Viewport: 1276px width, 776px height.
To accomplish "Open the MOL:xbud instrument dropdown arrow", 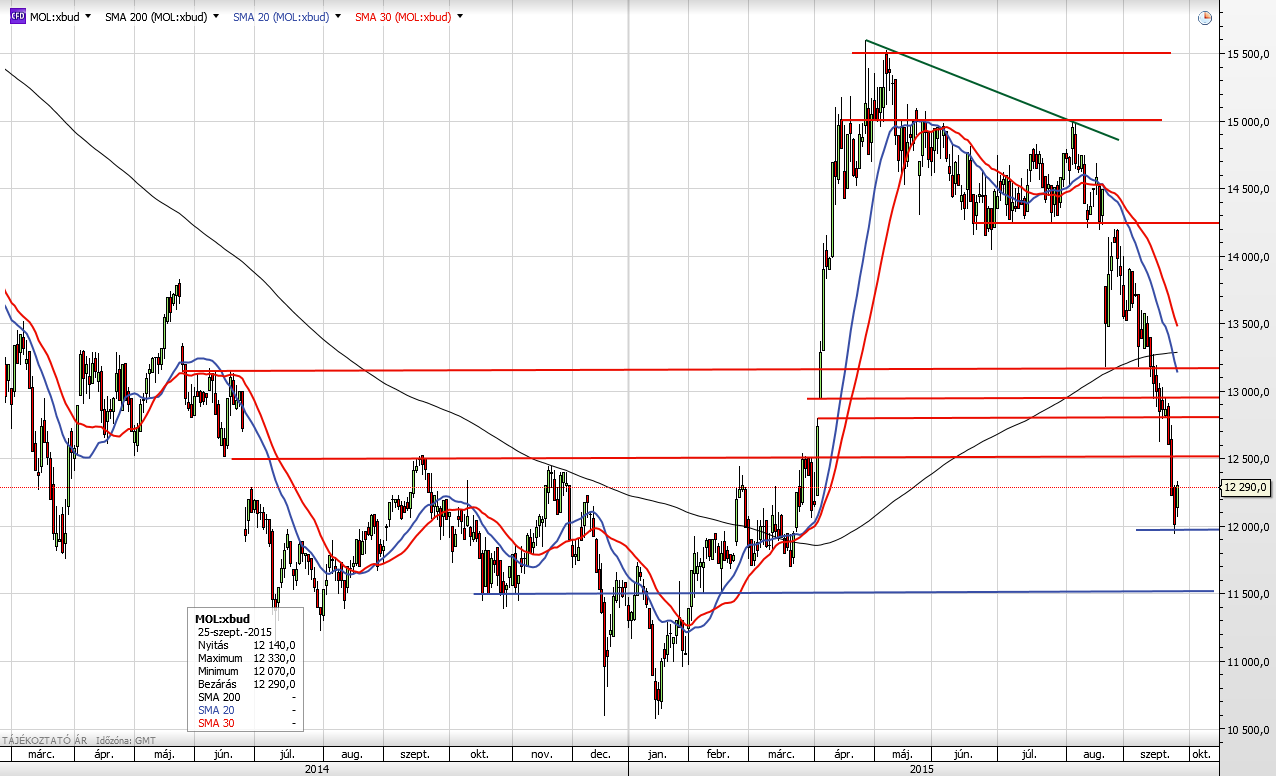I will [89, 17].
